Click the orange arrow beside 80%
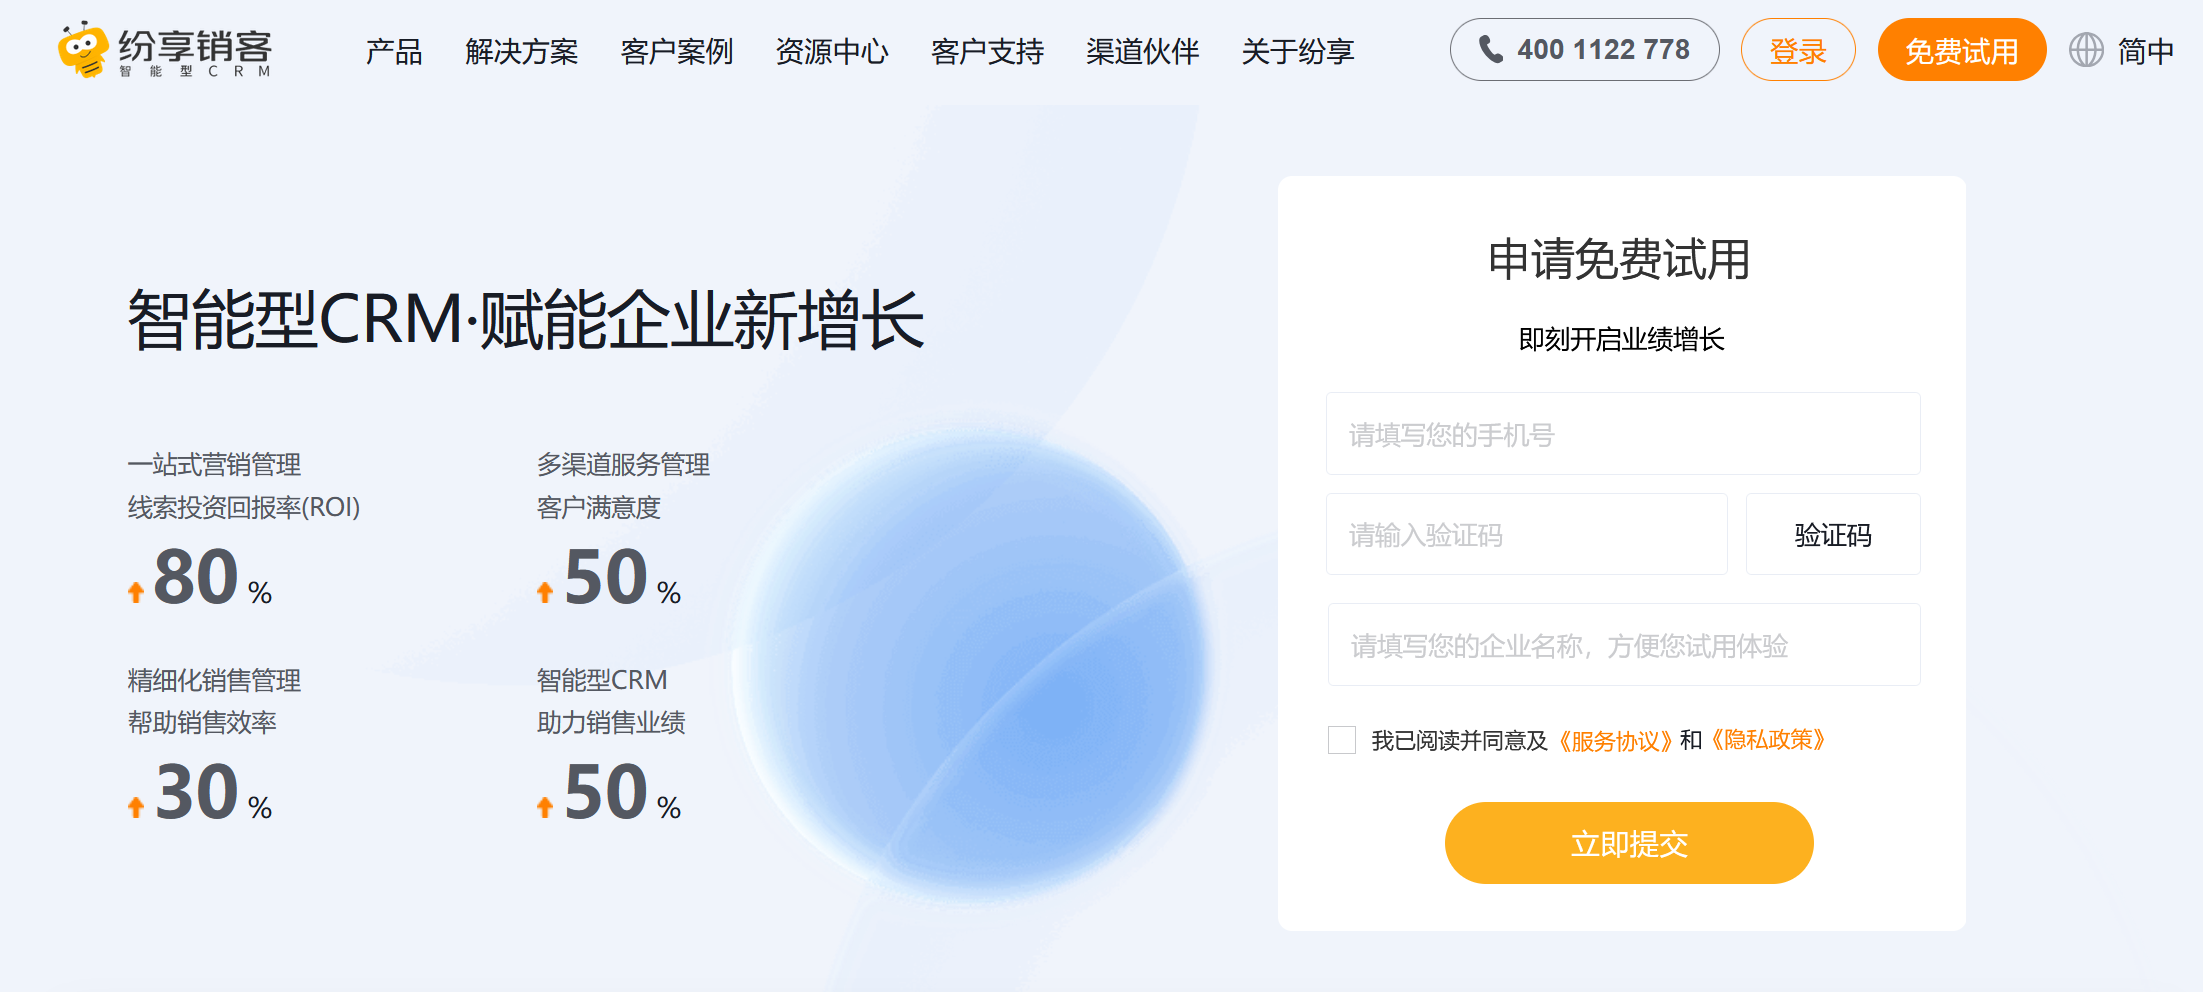2203x992 pixels. [x=136, y=592]
